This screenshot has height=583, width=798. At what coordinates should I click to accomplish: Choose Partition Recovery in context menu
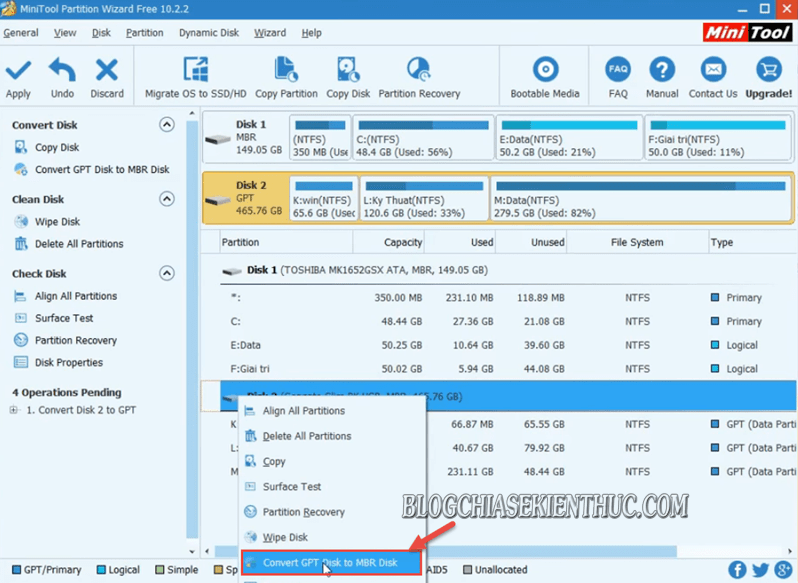332,512
